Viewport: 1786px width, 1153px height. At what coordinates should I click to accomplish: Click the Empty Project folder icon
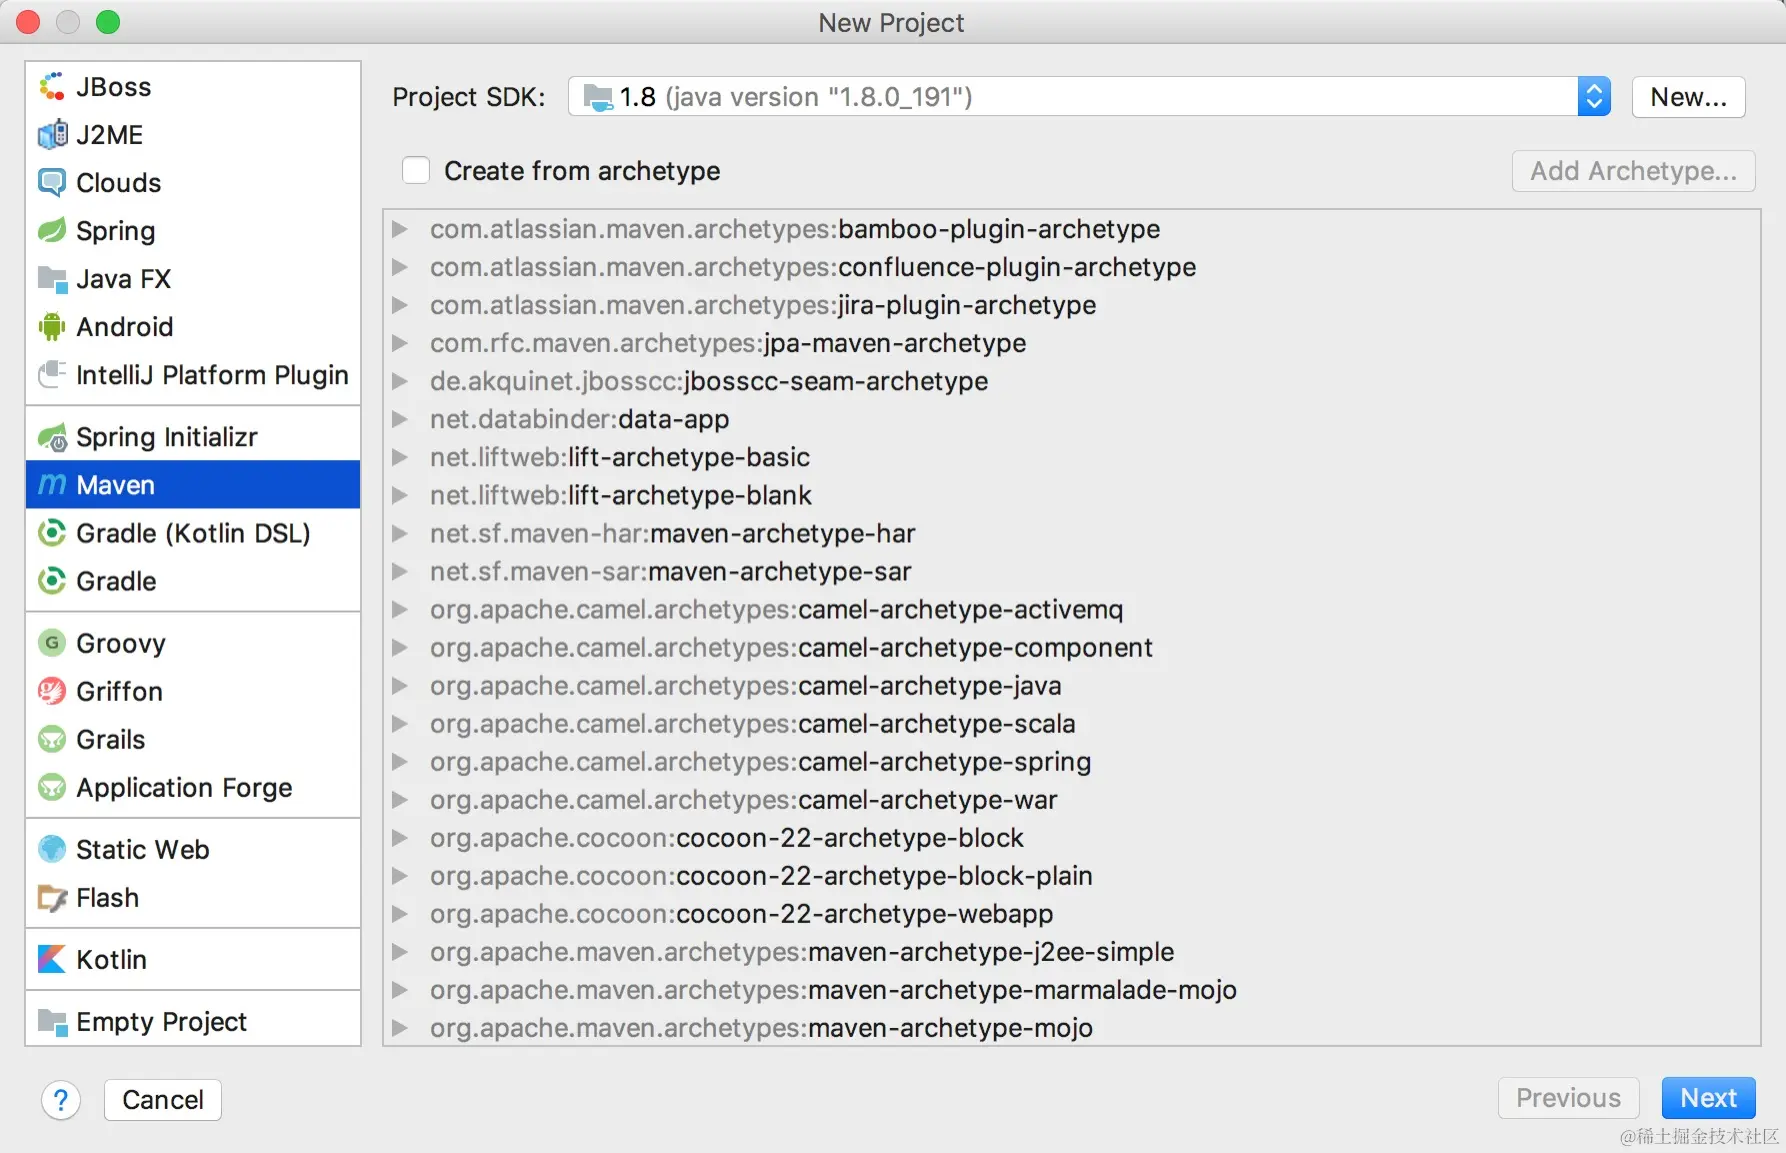click(52, 1021)
